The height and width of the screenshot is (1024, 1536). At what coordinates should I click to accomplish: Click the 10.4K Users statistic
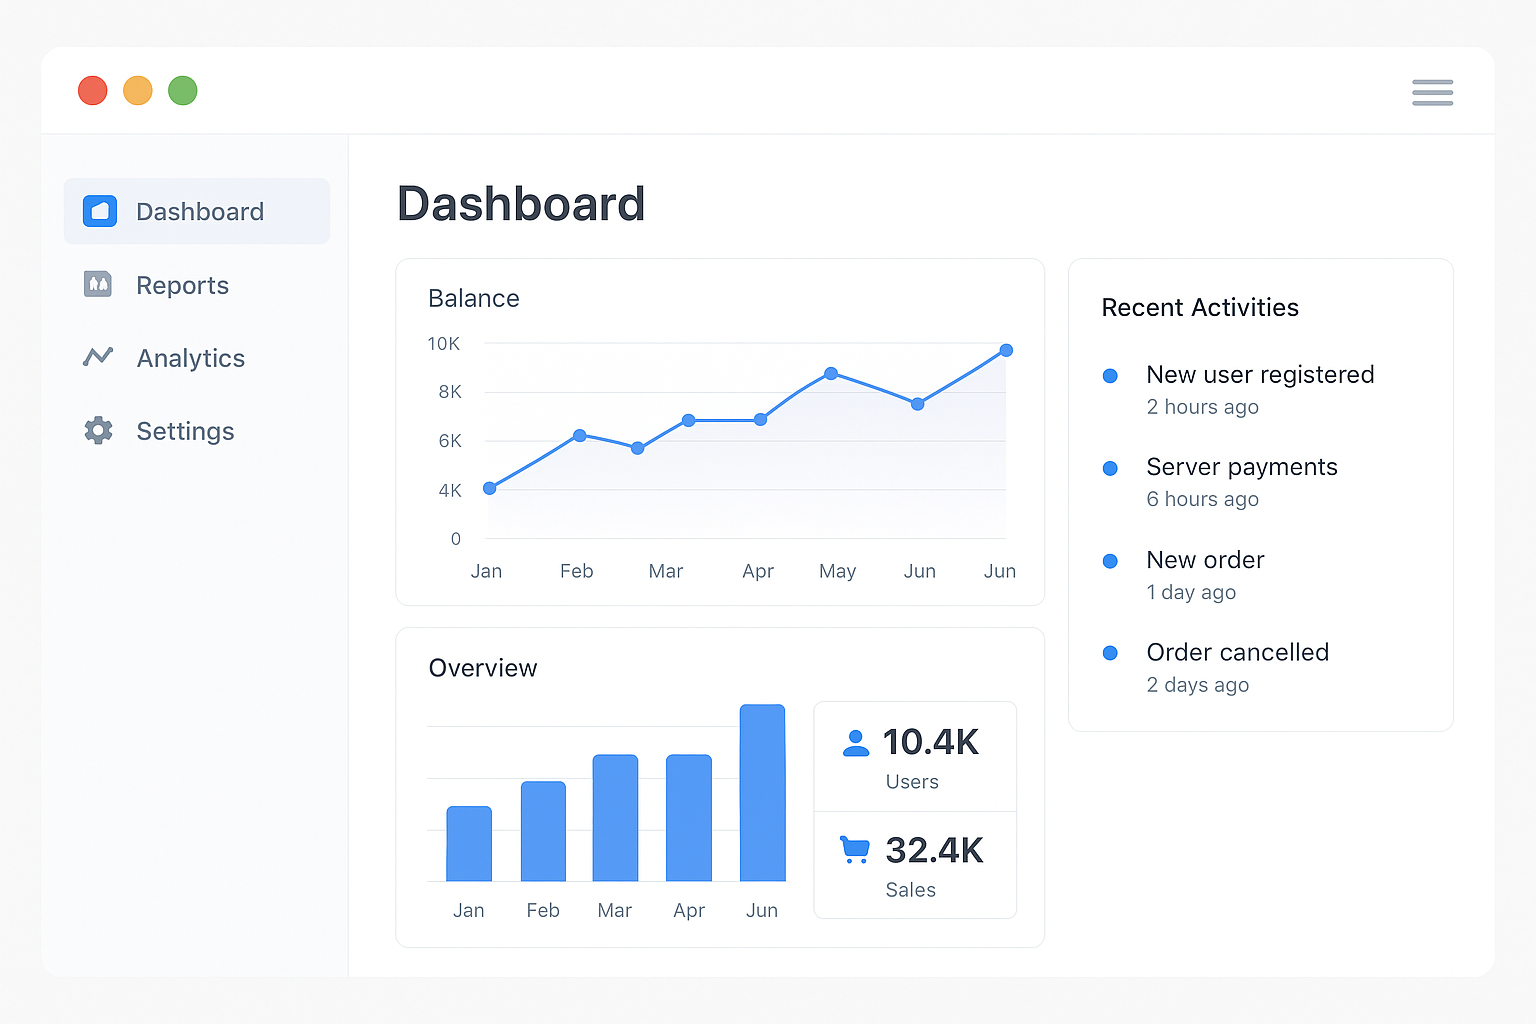(932, 742)
